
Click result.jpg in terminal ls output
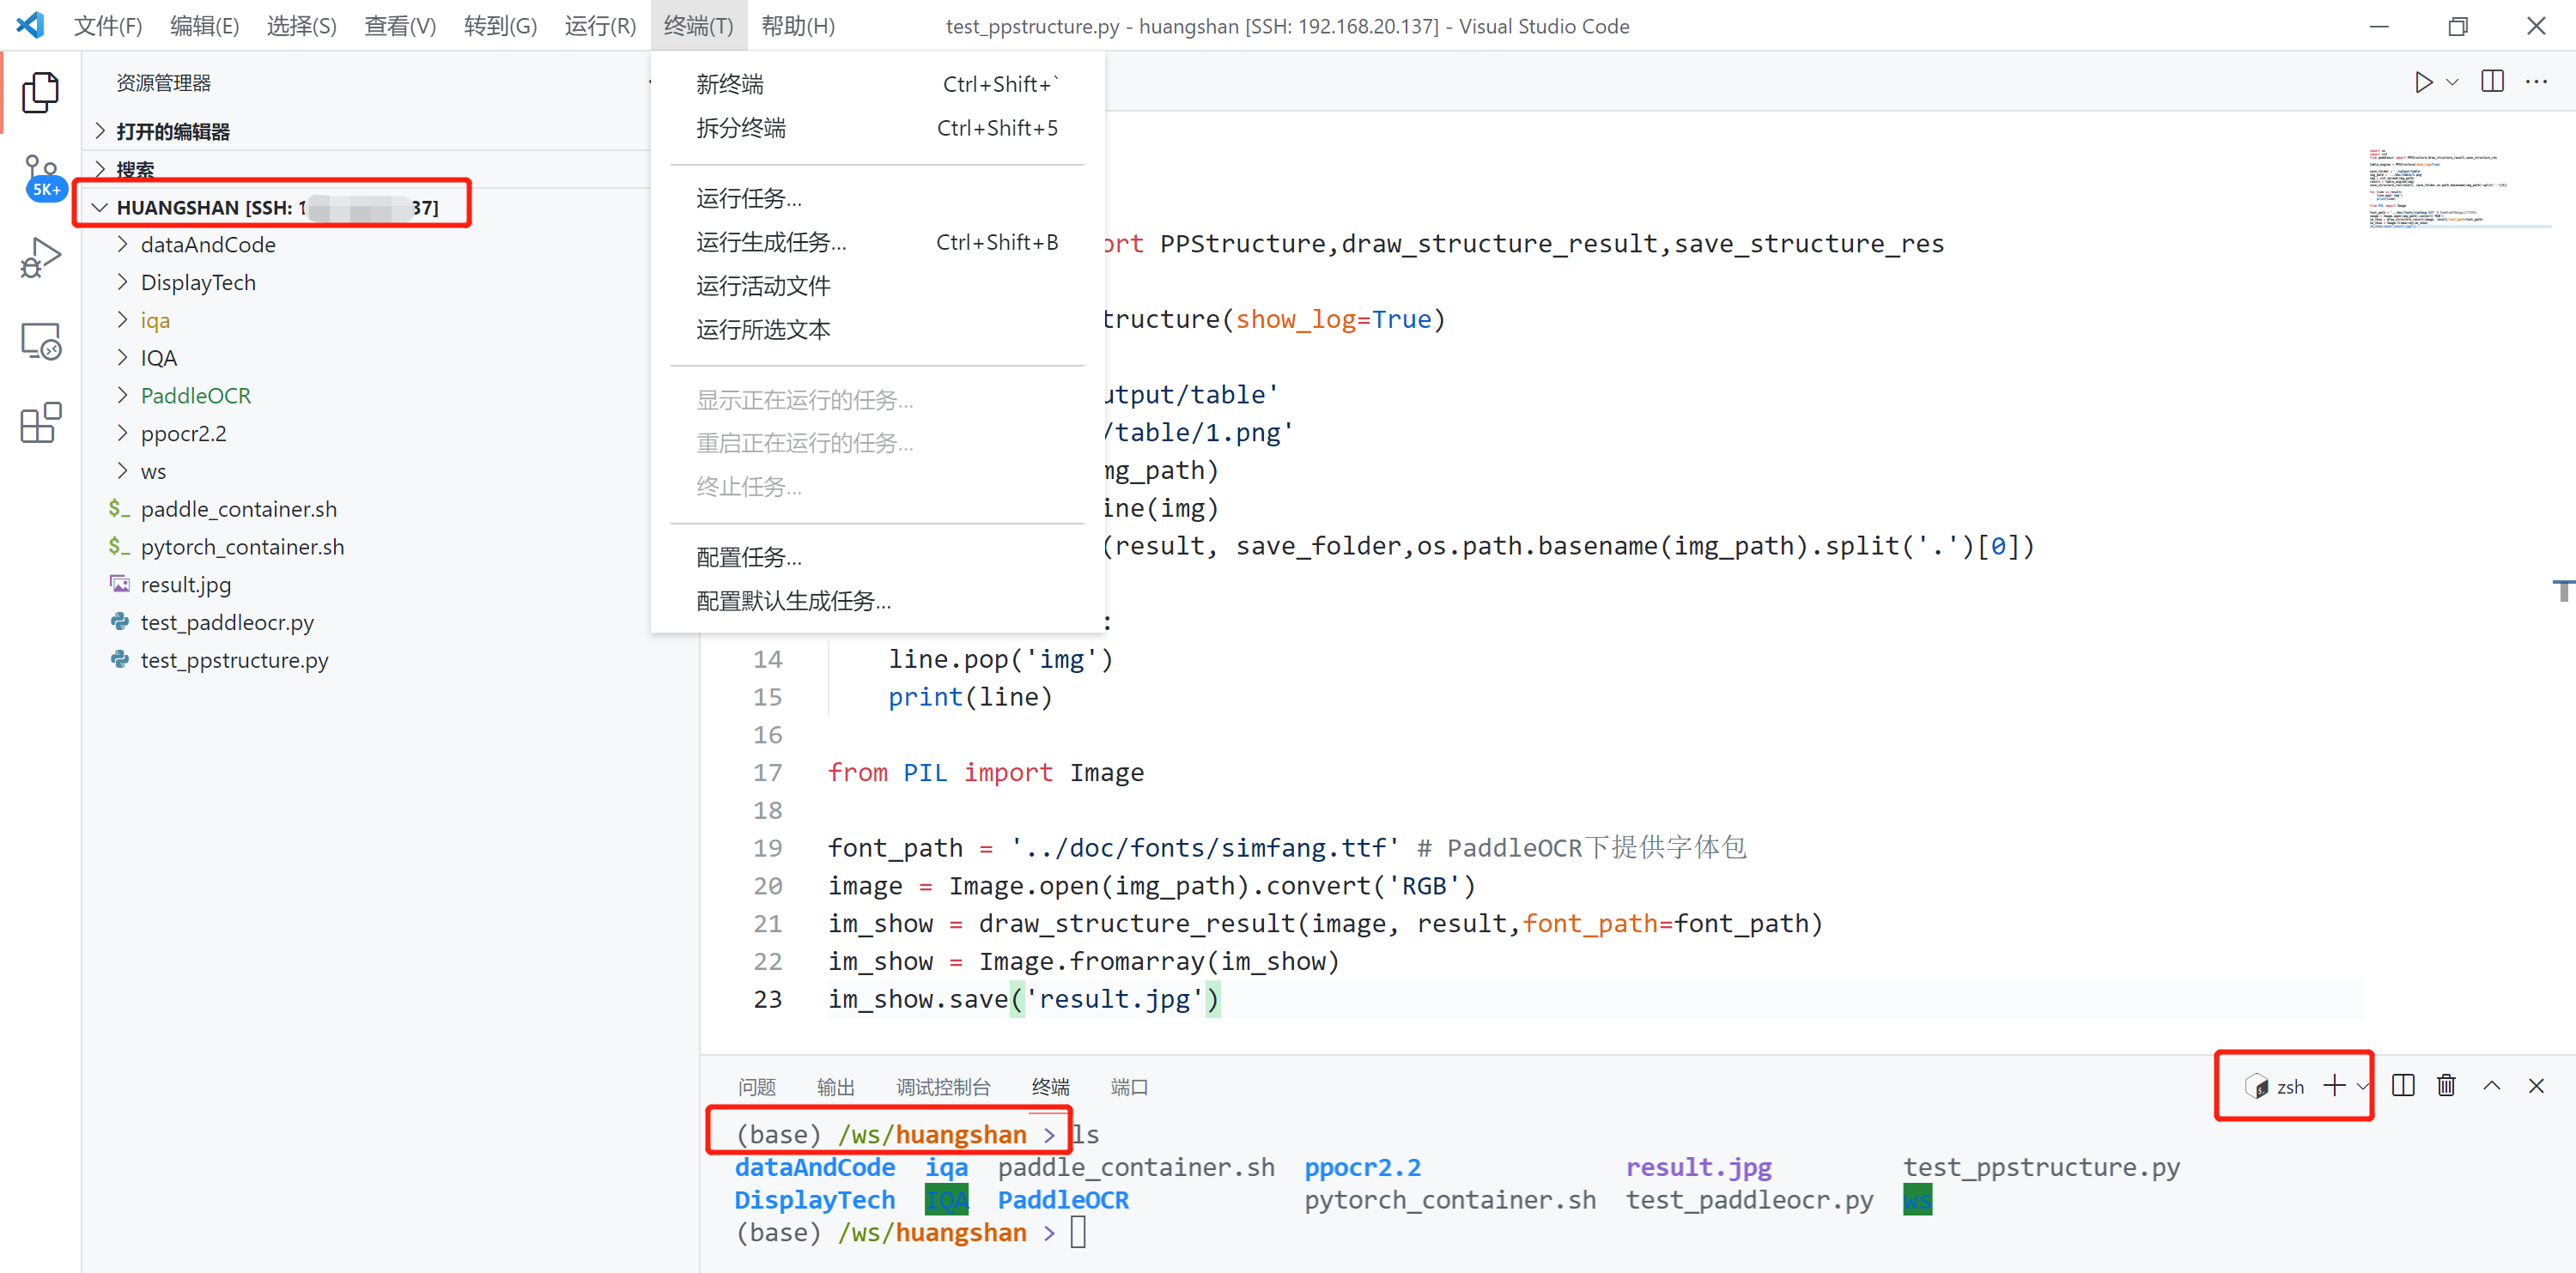click(1698, 1167)
